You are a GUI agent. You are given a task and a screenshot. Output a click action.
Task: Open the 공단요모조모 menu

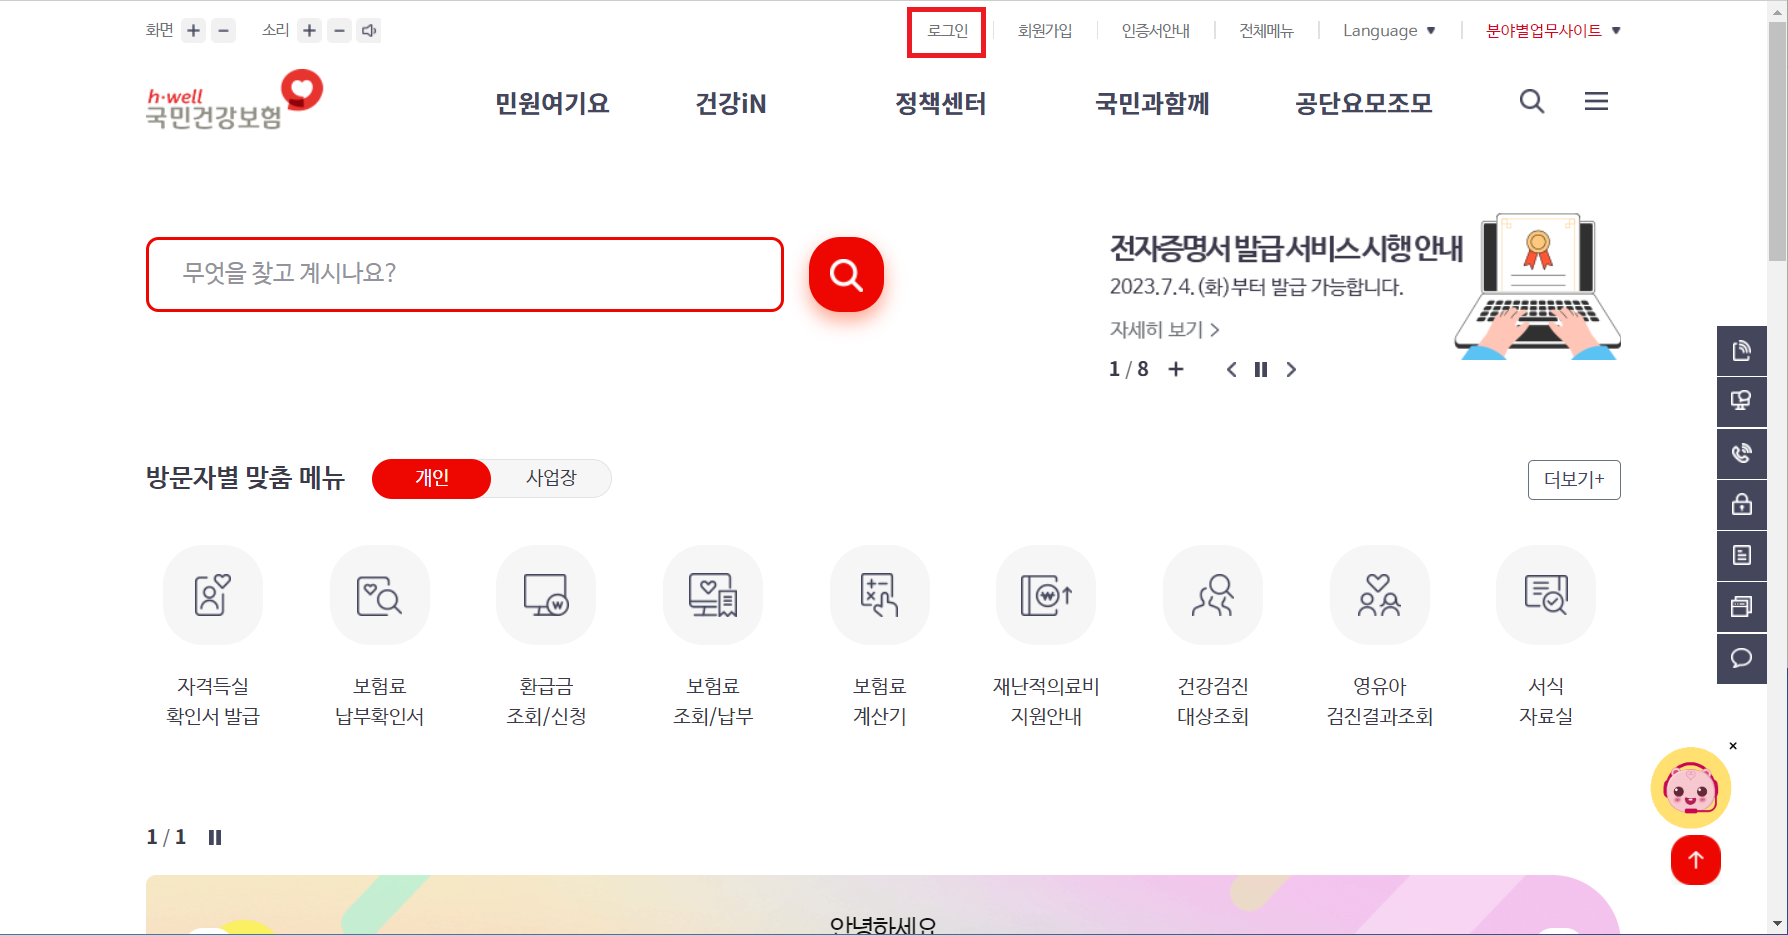click(x=1364, y=103)
